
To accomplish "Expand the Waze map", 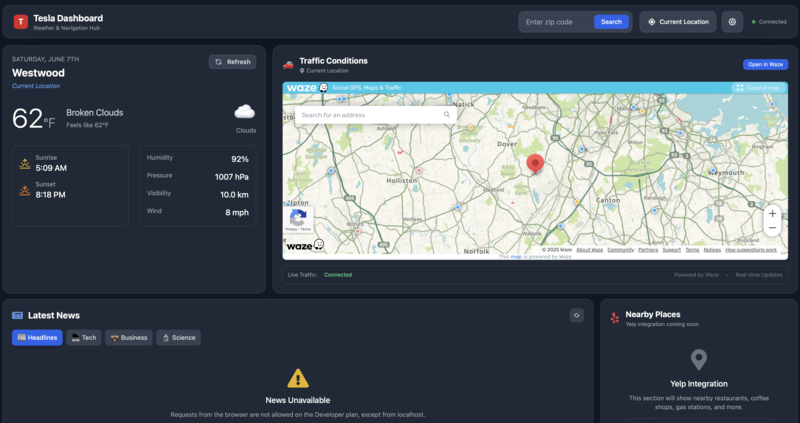I will 758,88.
